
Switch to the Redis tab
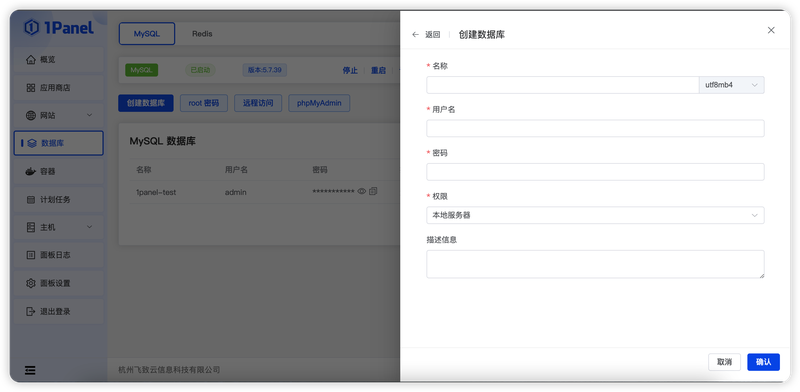pyautogui.click(x=202, y=34)
